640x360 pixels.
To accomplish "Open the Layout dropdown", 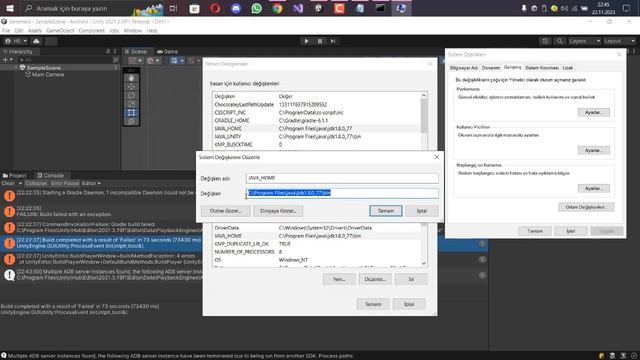I will (x=619, y=41).
